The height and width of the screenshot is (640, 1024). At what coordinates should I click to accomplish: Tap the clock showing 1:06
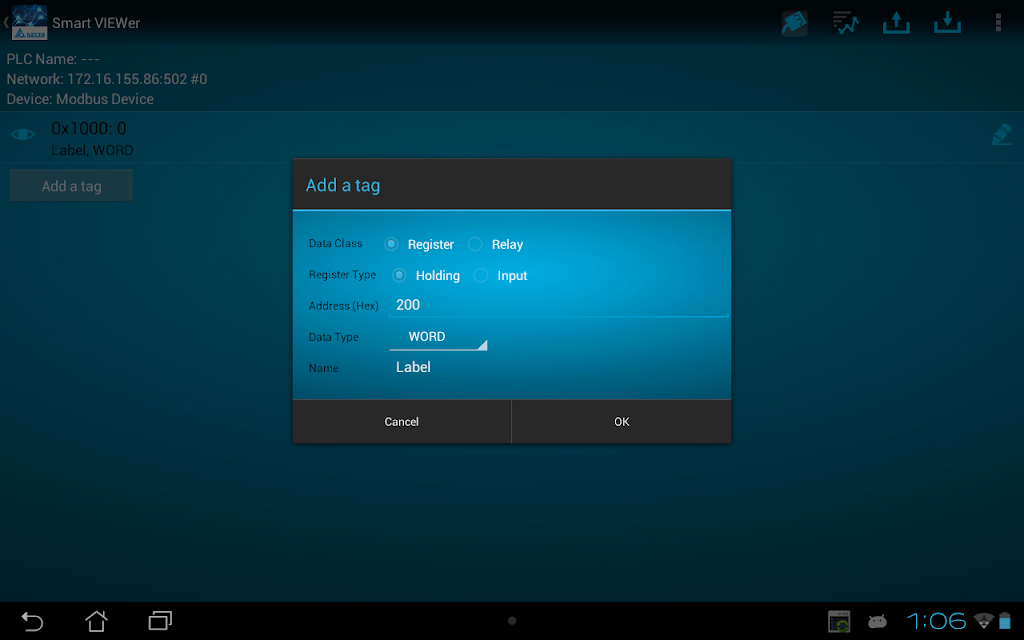(x=936, y=621)
